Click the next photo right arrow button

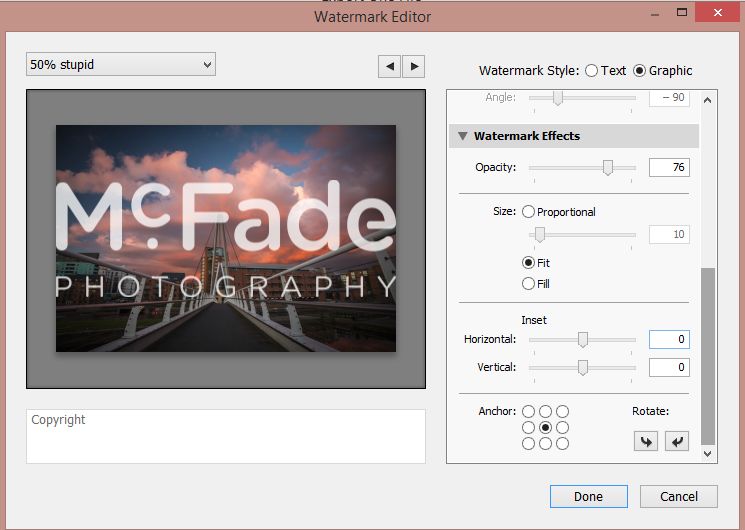tap(413, 66)
